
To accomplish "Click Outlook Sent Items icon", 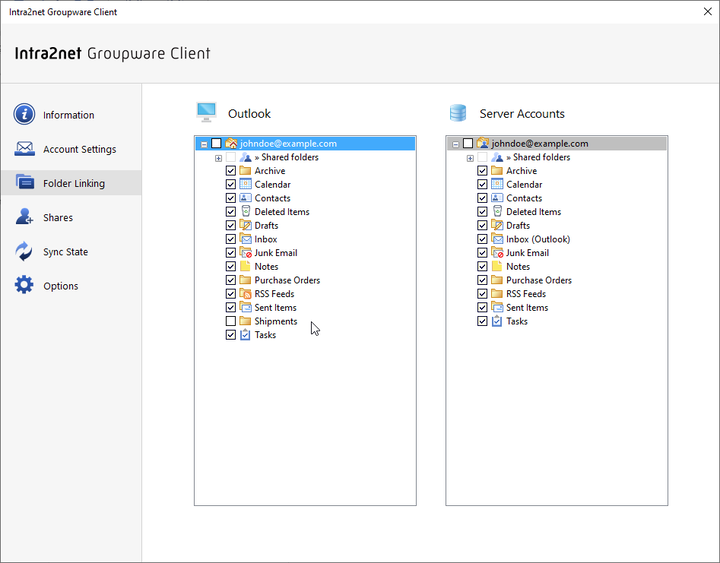I will coord(246,307).
